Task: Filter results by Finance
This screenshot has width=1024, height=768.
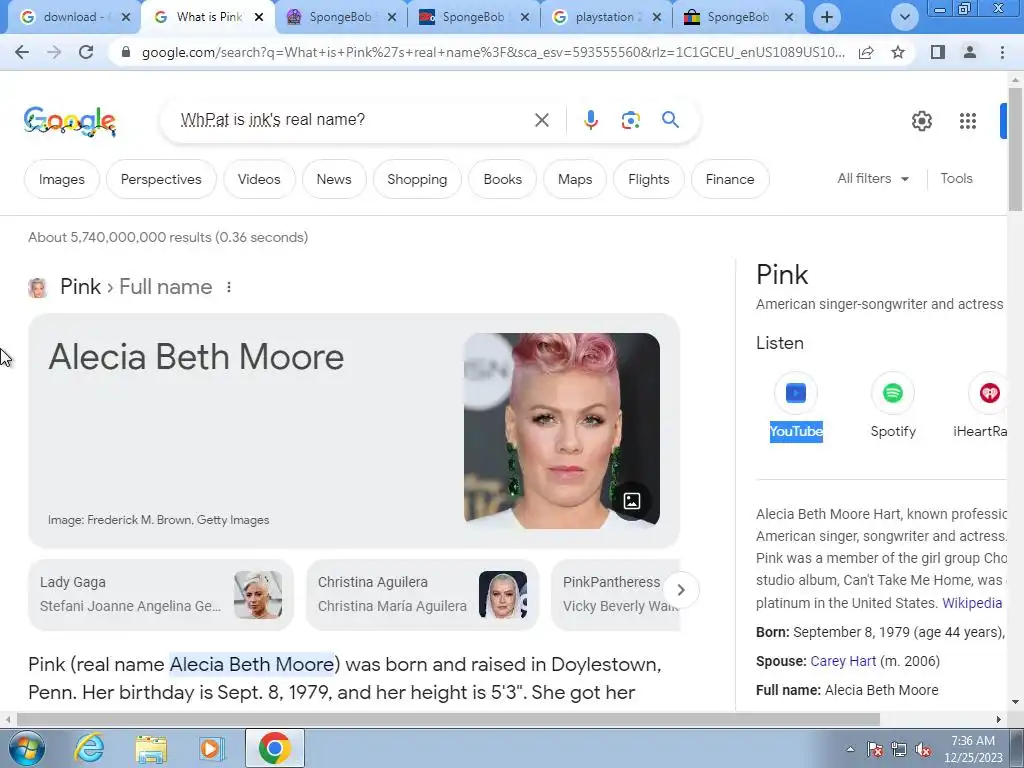Action: pyautogui.click(x=729, y=179)
